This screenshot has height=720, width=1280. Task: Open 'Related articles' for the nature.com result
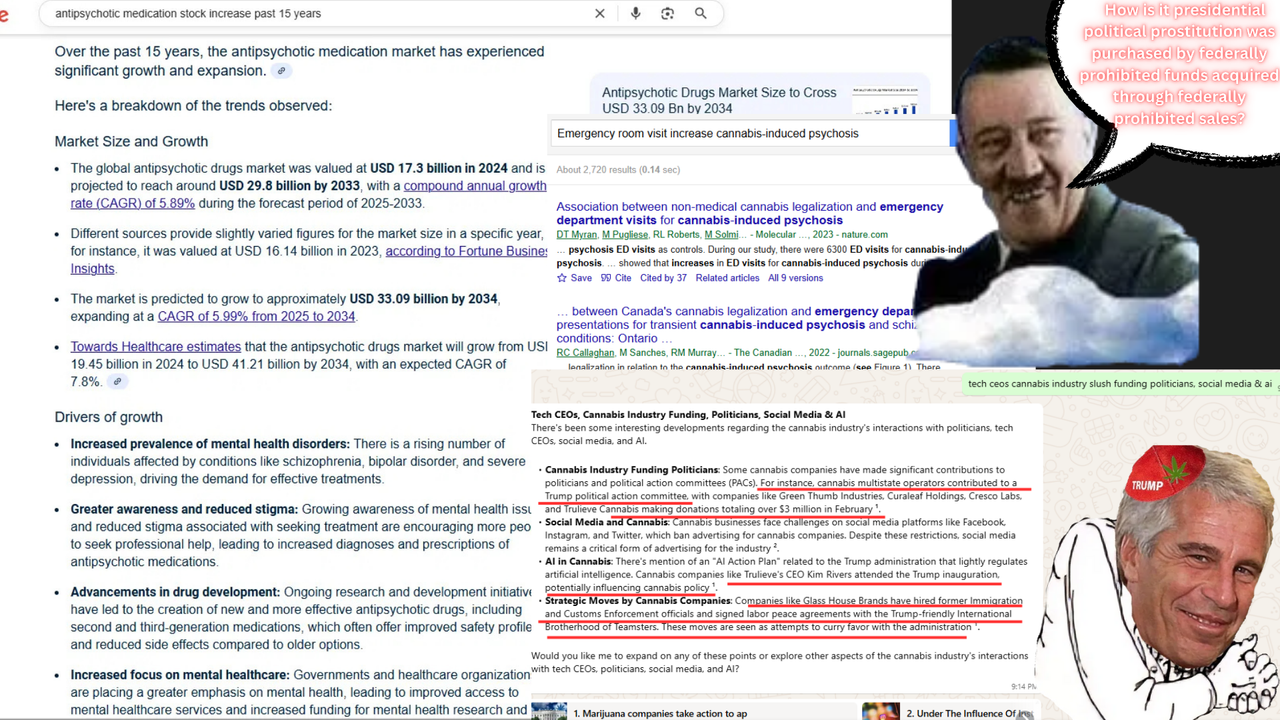(727, 278)
